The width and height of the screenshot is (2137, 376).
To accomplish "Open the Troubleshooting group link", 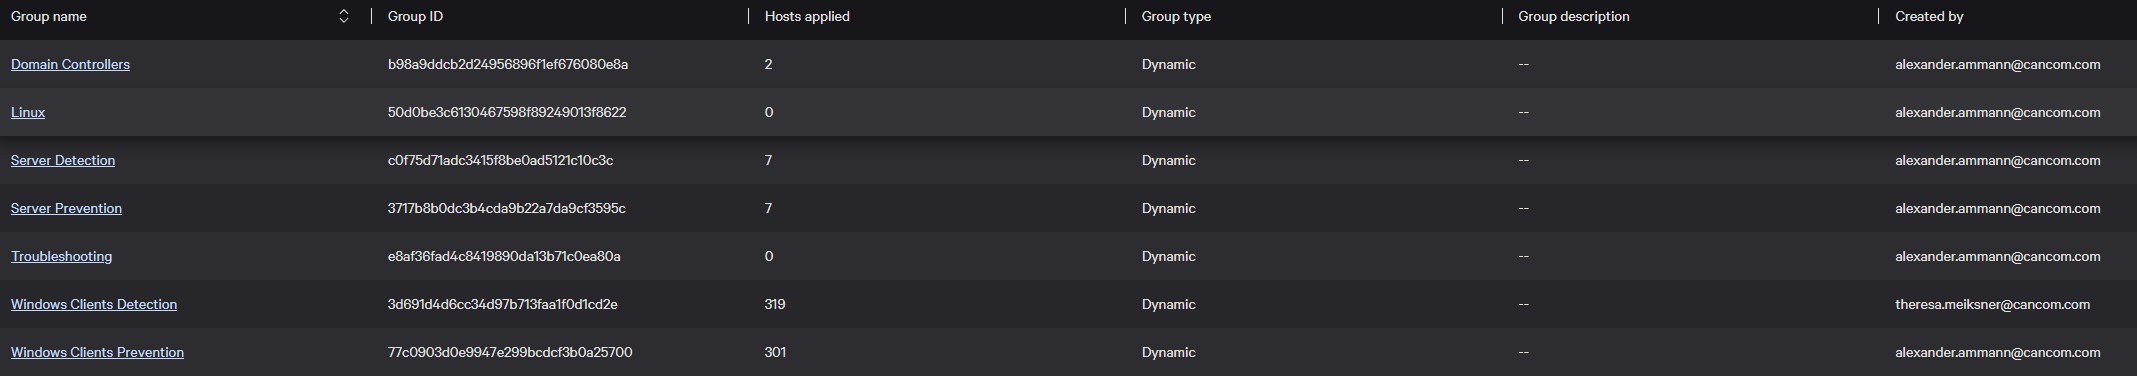I will pos(61,256).
